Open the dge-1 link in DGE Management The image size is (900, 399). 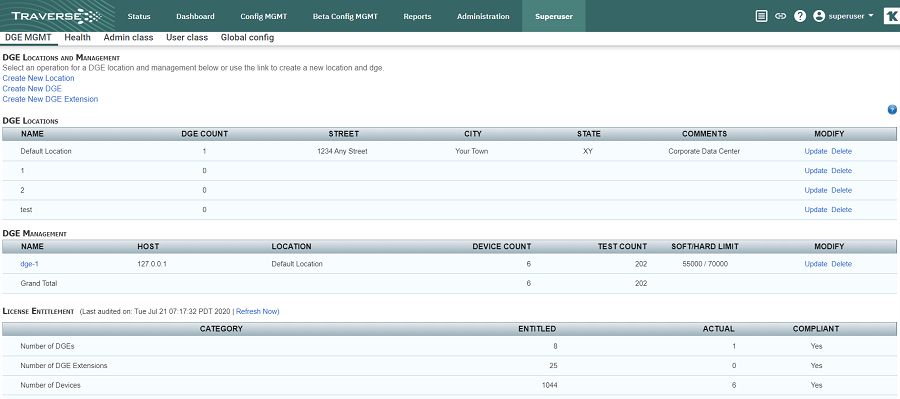pyautogui.click(x=29, y=264)
